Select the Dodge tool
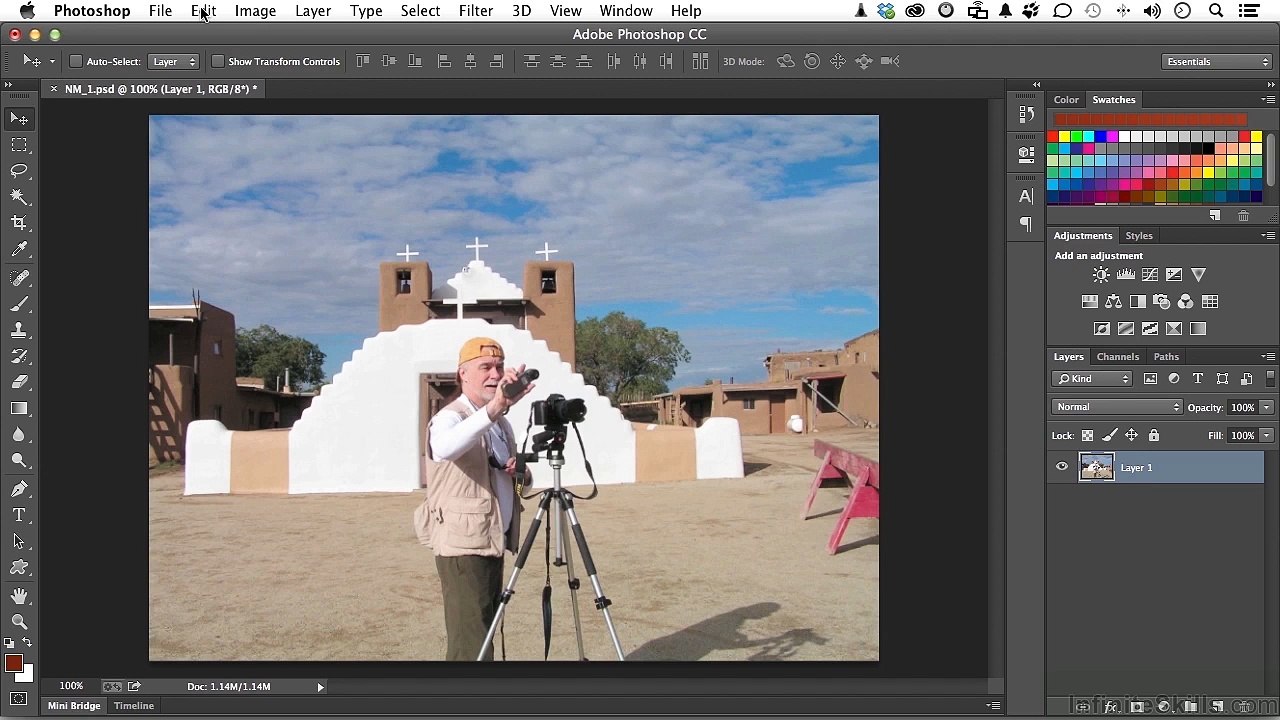The image size is (1280, 720). point(19,460)
